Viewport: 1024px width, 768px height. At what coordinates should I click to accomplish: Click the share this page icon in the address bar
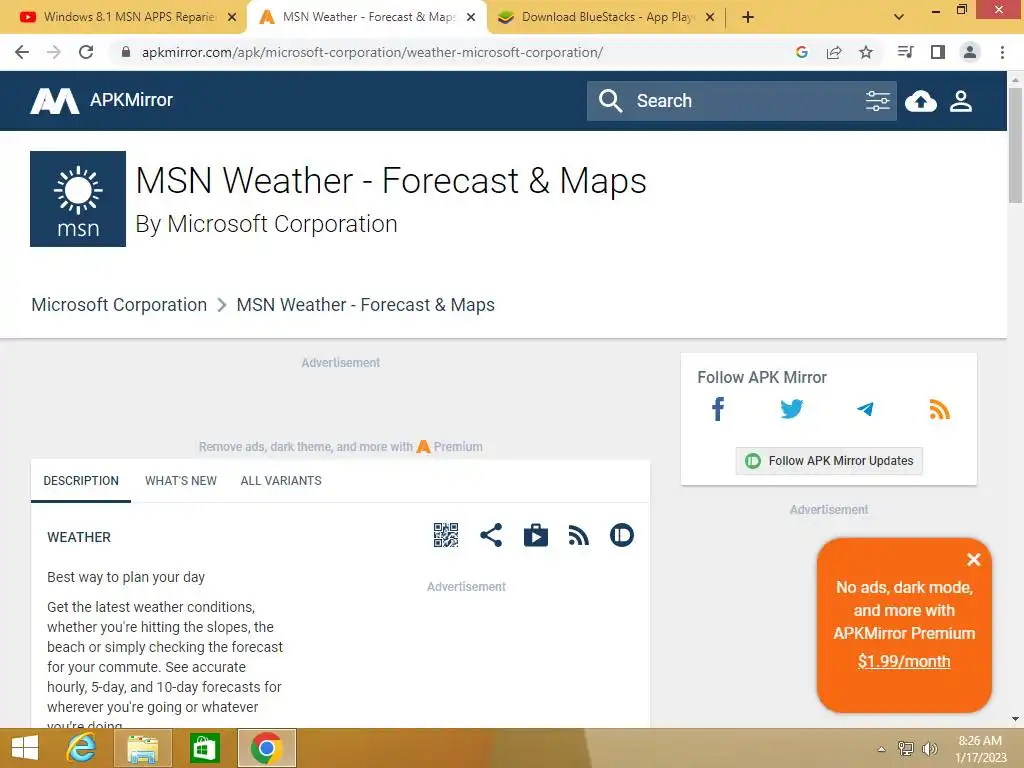coord(834,52)
